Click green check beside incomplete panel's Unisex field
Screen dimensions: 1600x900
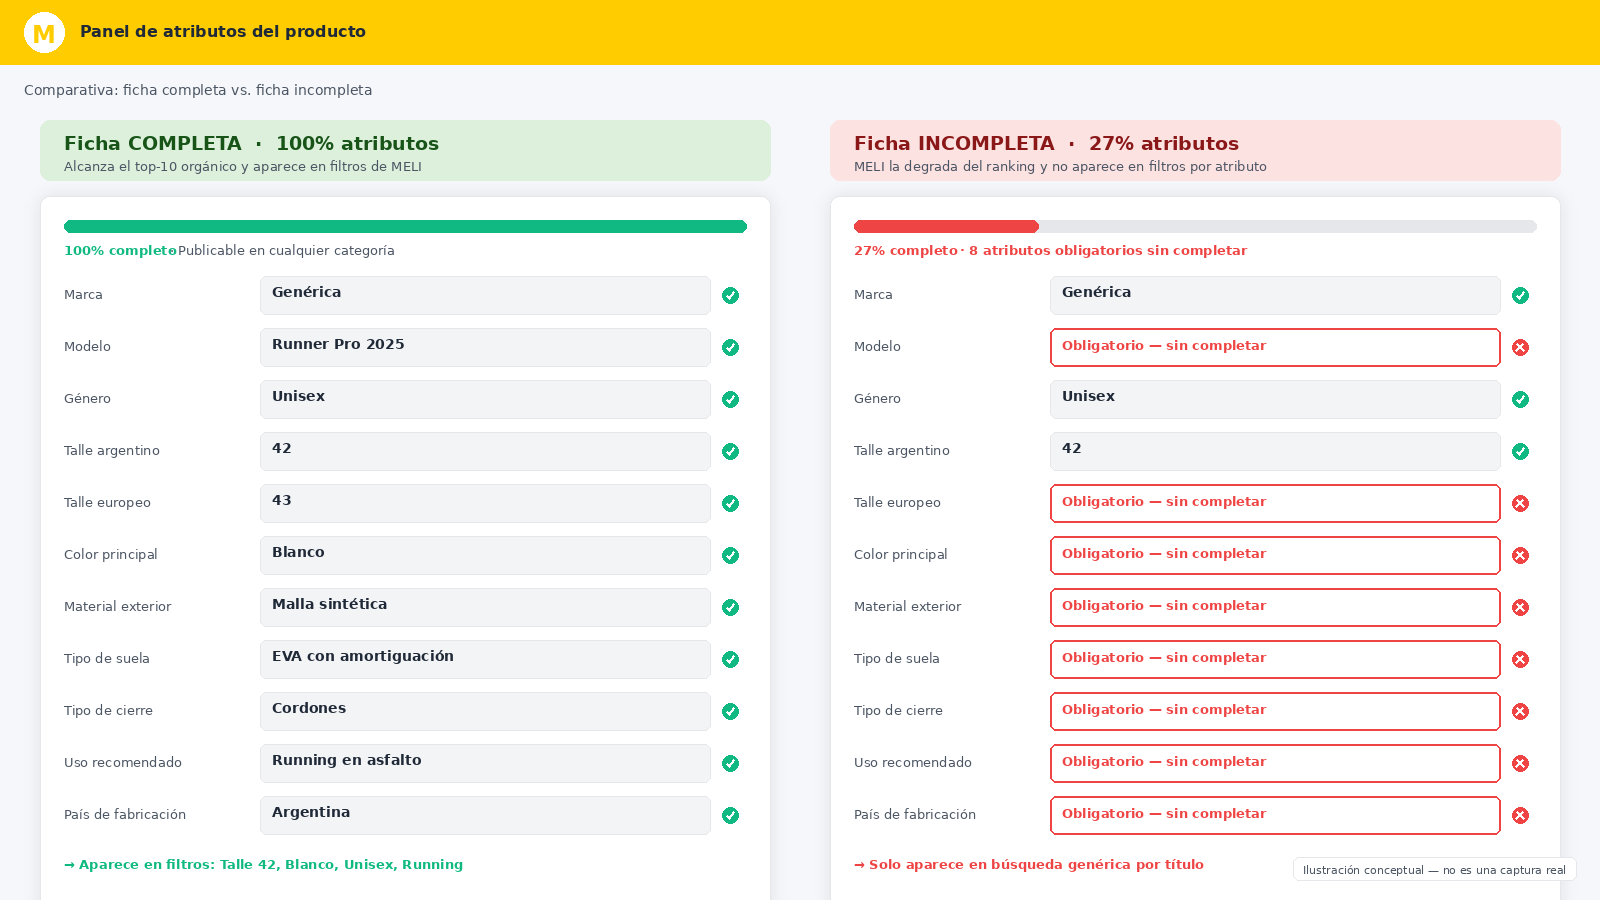(1521, 399)
